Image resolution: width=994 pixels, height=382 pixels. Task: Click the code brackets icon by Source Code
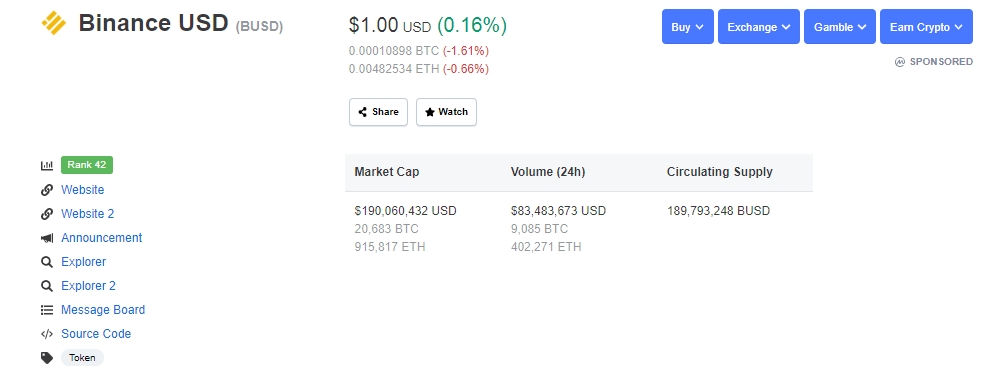pos(47,334)
